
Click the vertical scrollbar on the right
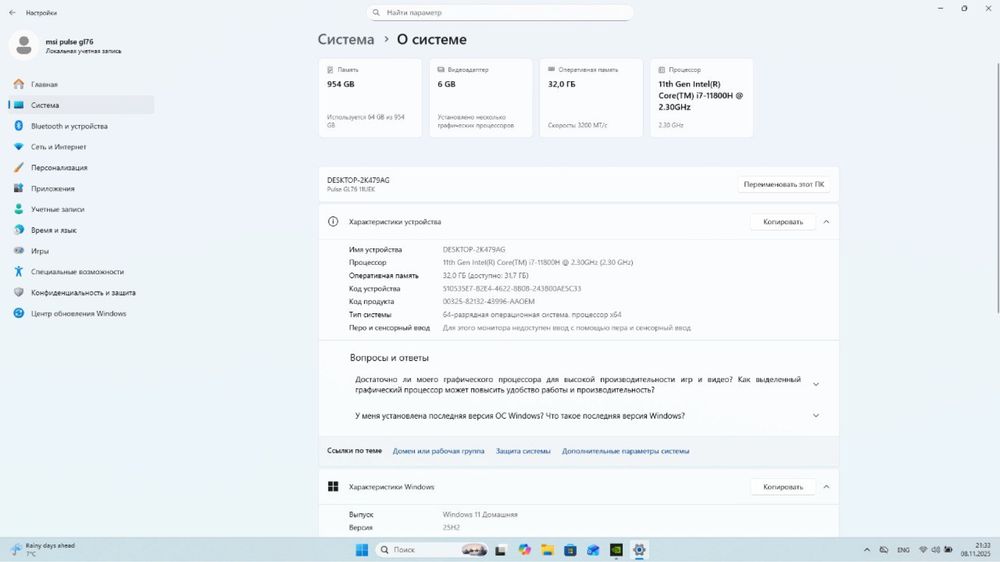[x=996, y=188]
